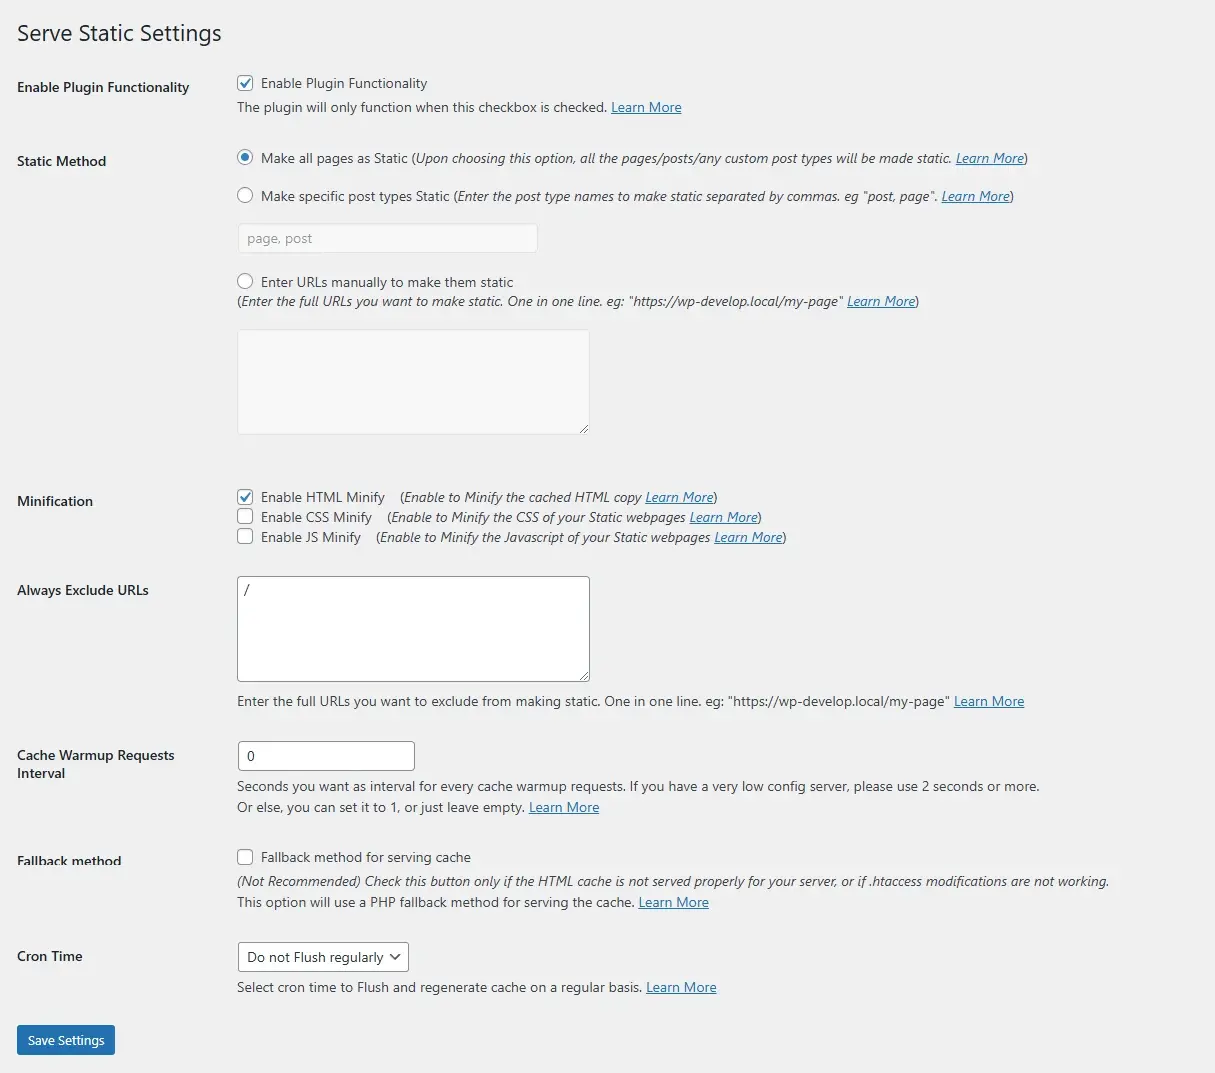Select Make all pages as Static option

pos(245,158)
